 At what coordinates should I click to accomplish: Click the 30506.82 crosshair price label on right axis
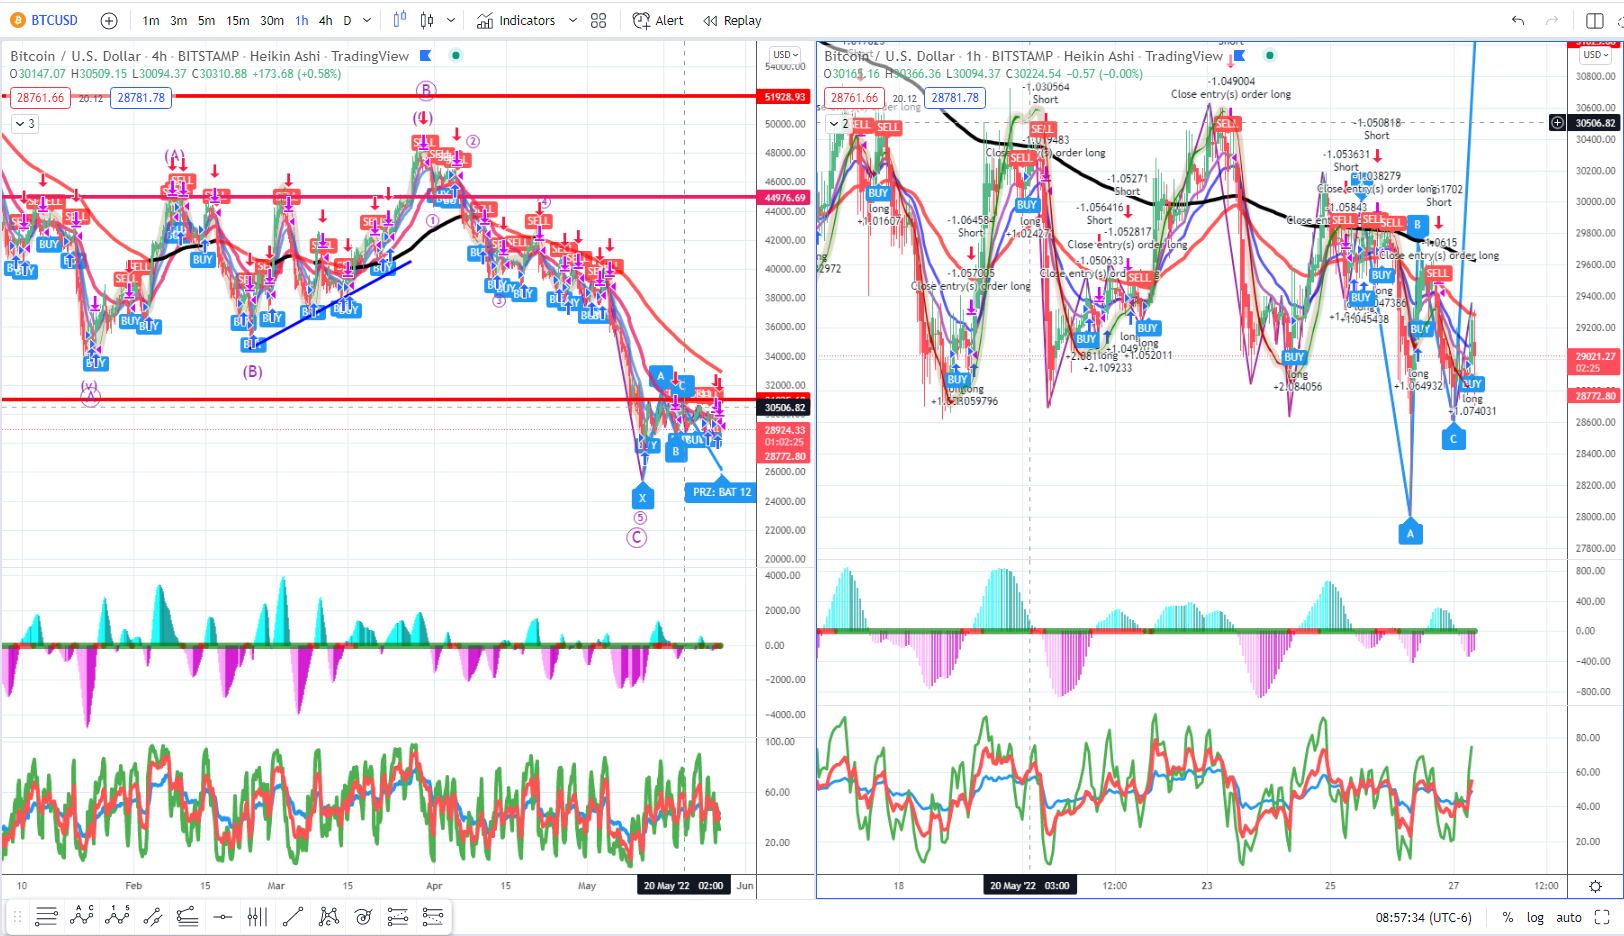tap(1595, 123)
